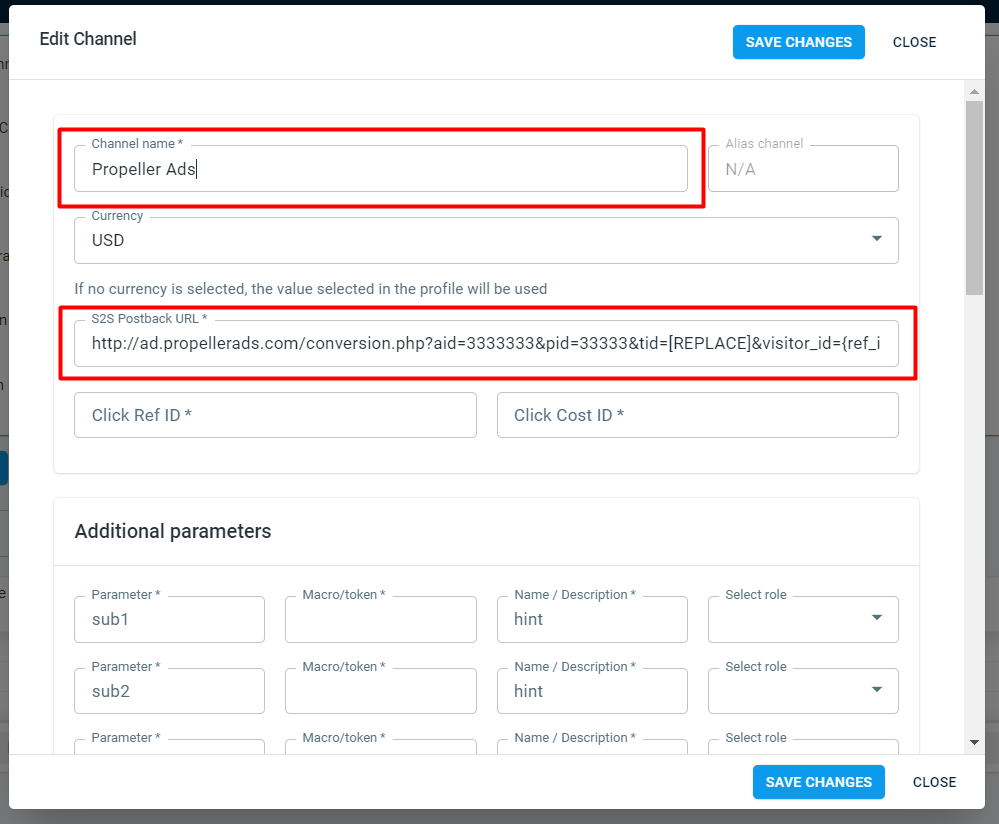Click the Alias channel field
The height and width of the screenshot is (824, 999).
pos(803,169)
